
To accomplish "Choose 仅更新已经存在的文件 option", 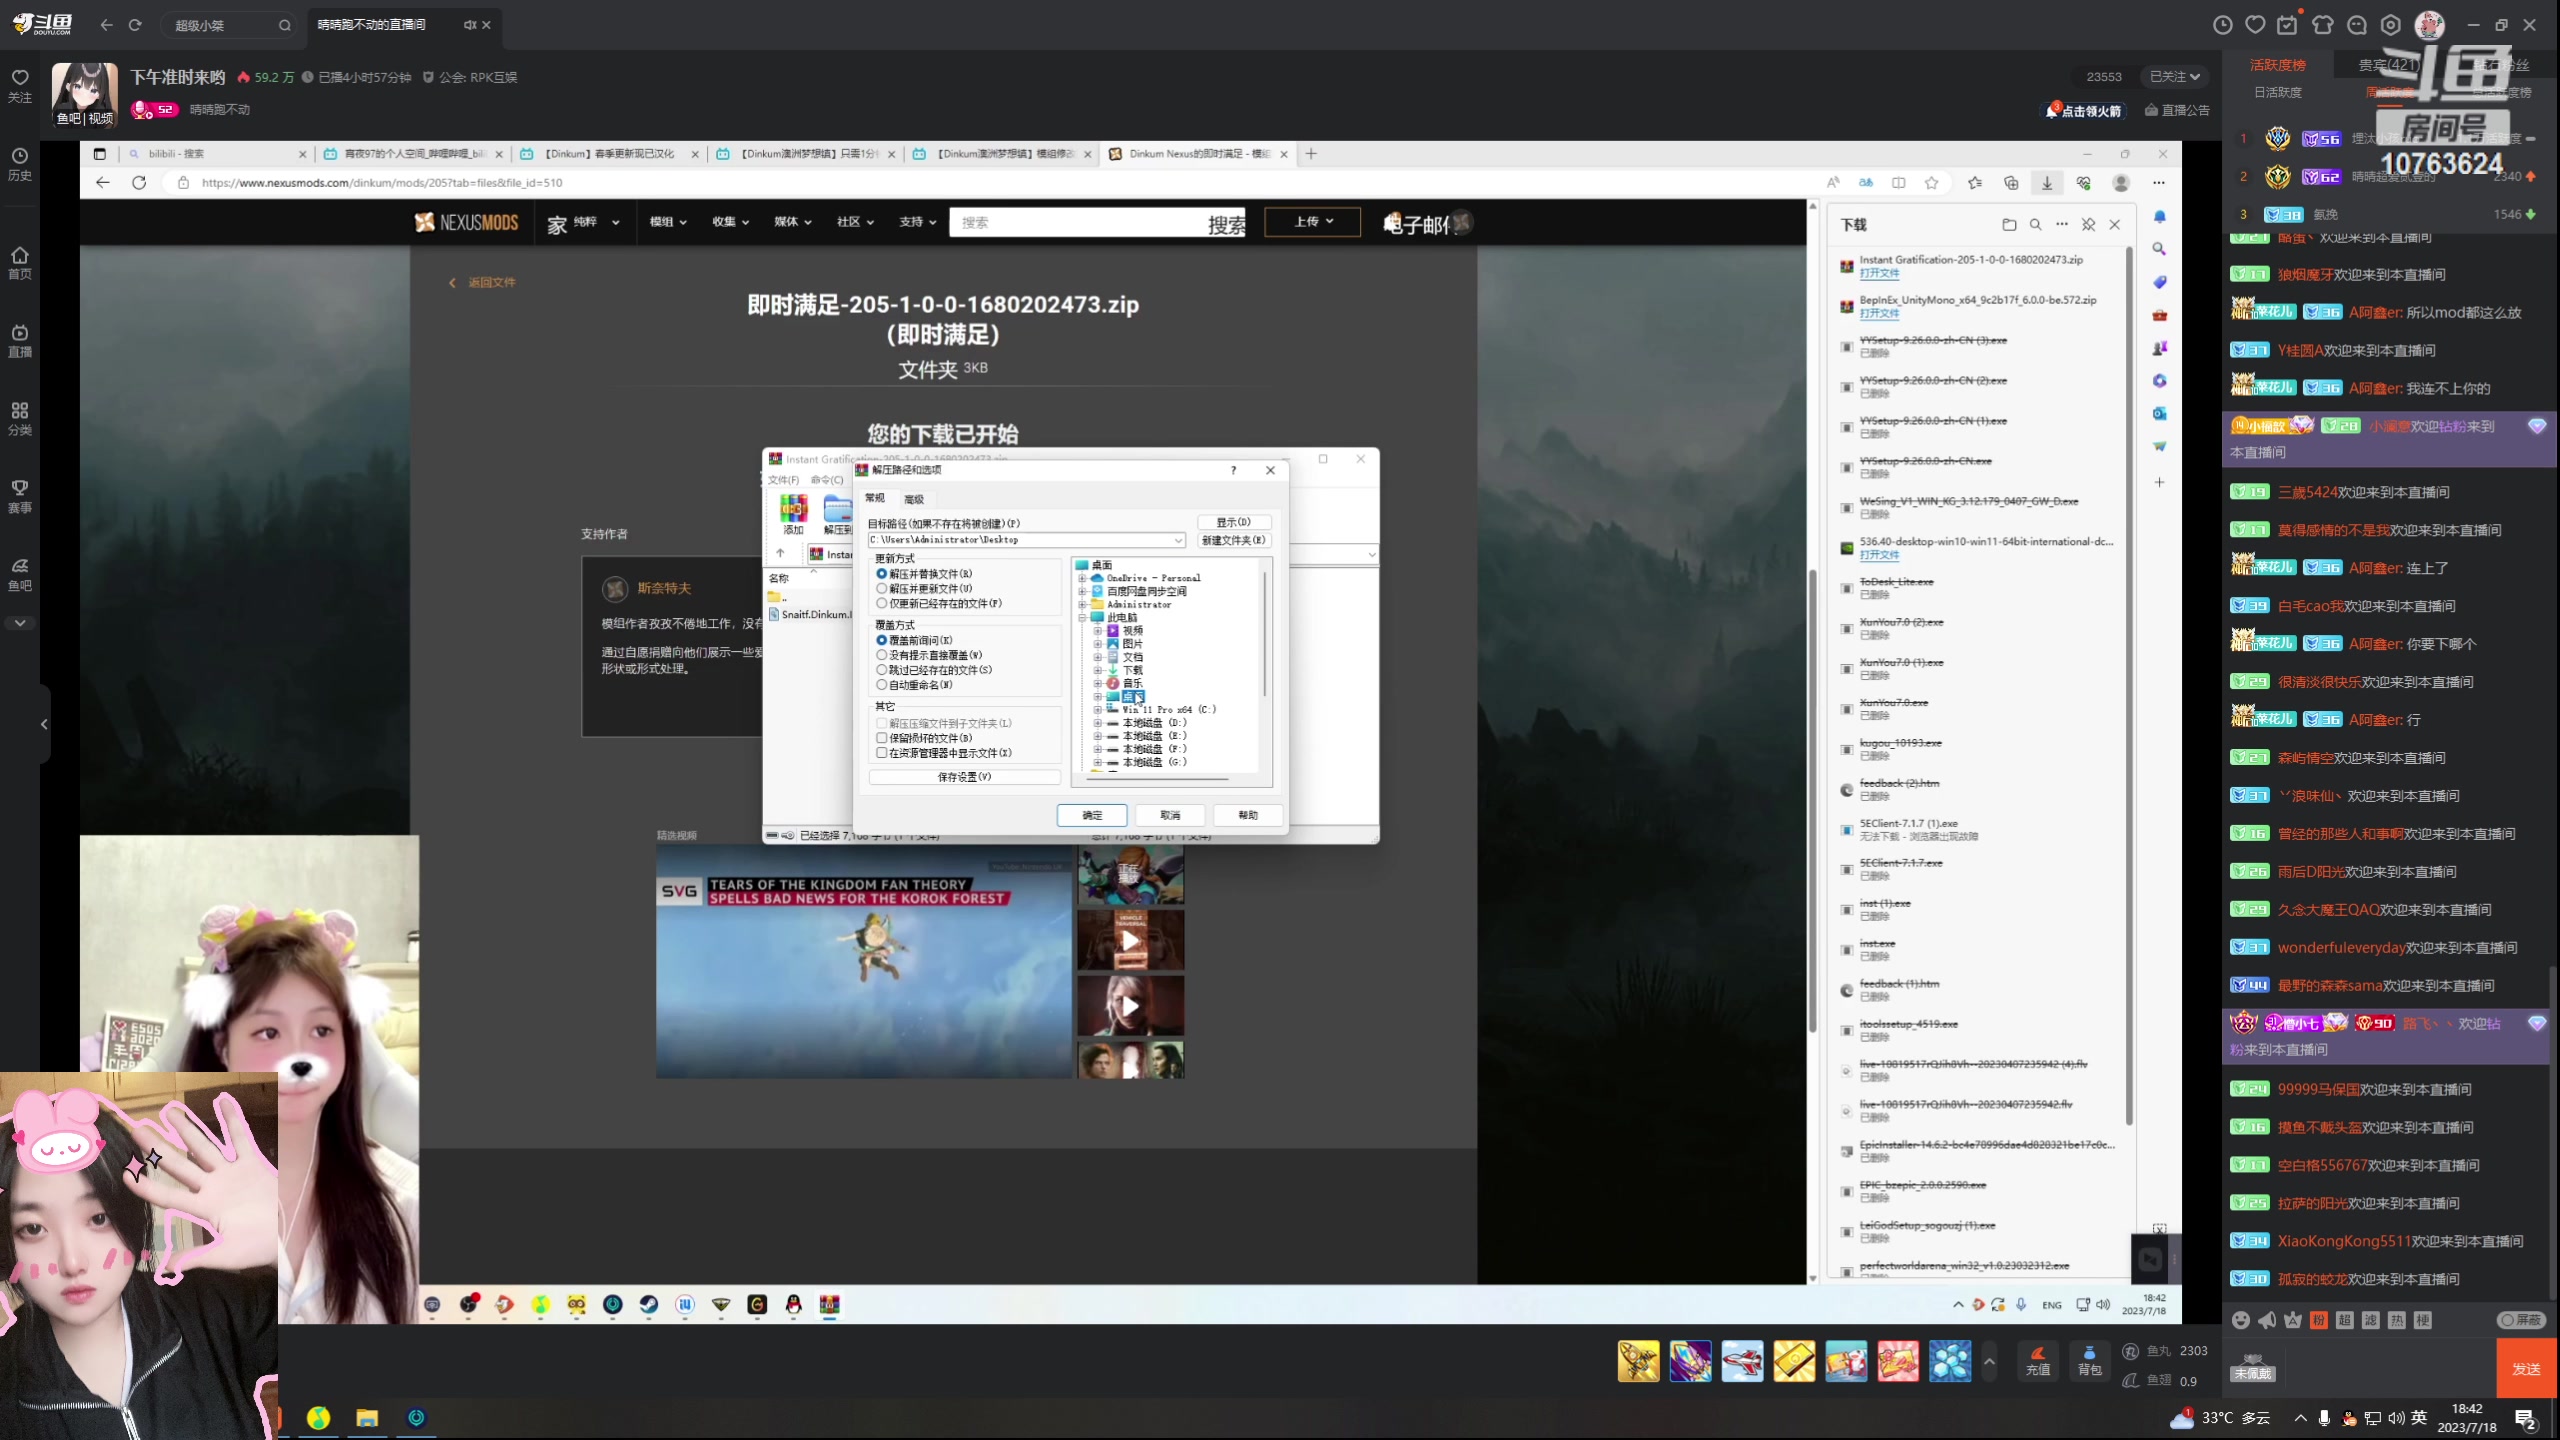I will point(881,604).
